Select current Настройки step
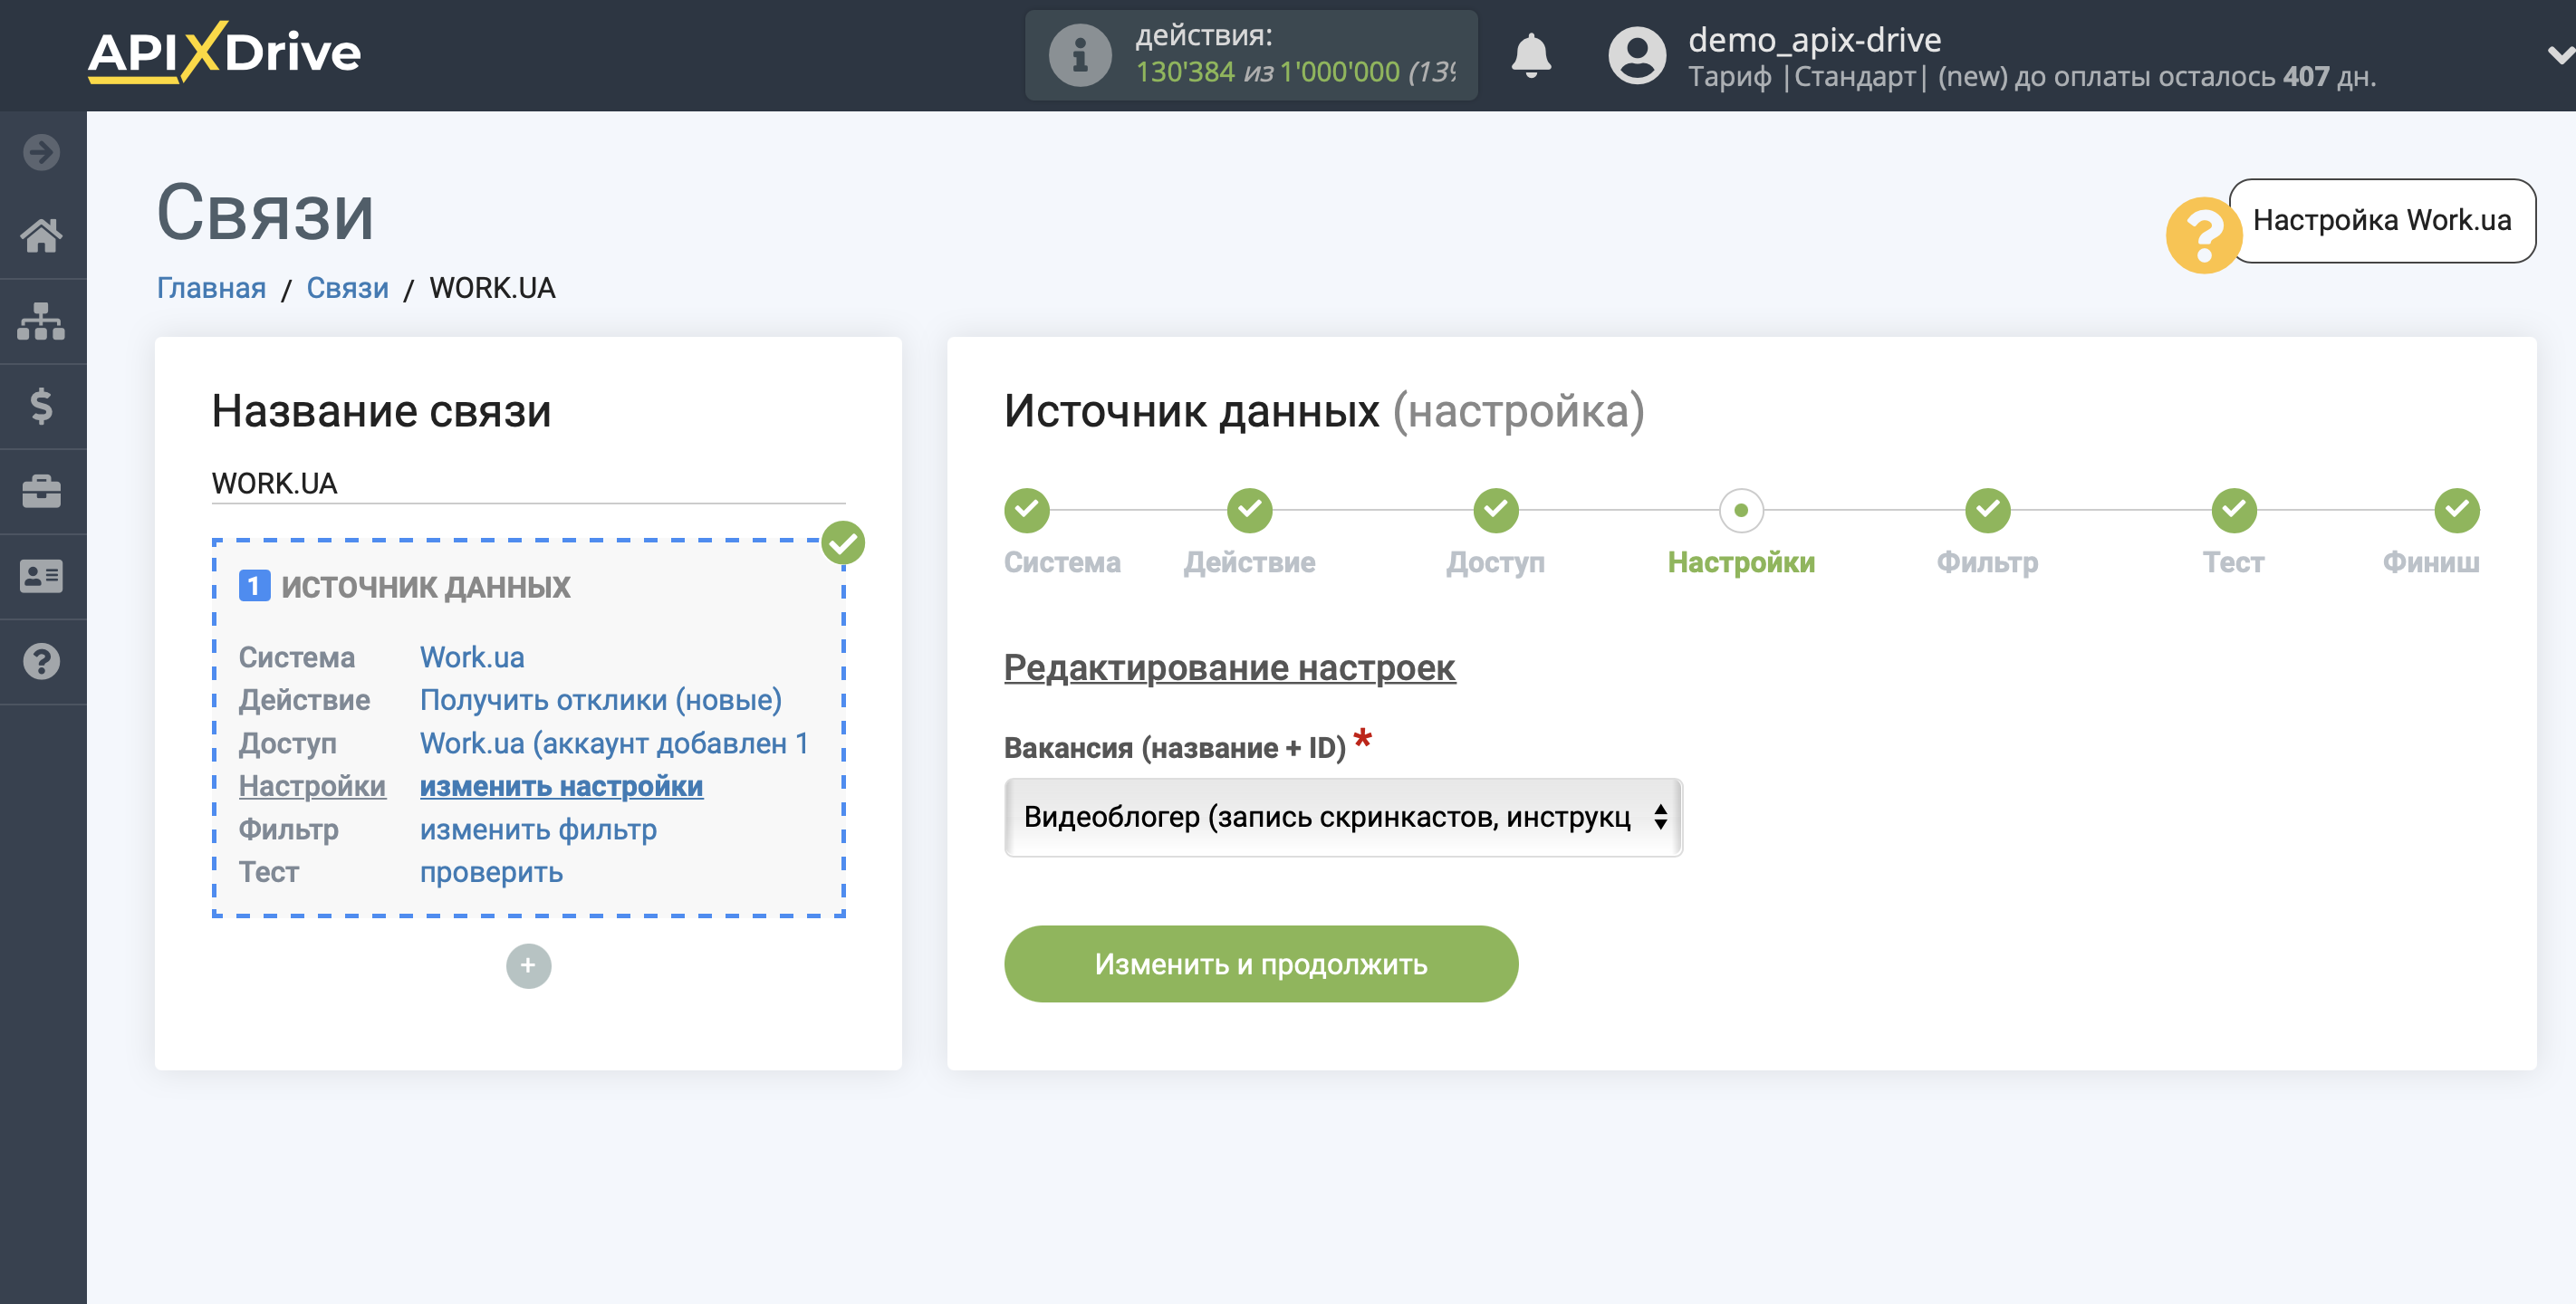 click(x=1741, y=510)
